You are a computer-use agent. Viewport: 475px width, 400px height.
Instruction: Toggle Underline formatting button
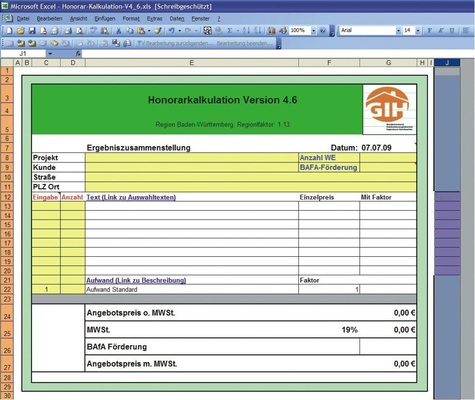[x=452, y=31]
